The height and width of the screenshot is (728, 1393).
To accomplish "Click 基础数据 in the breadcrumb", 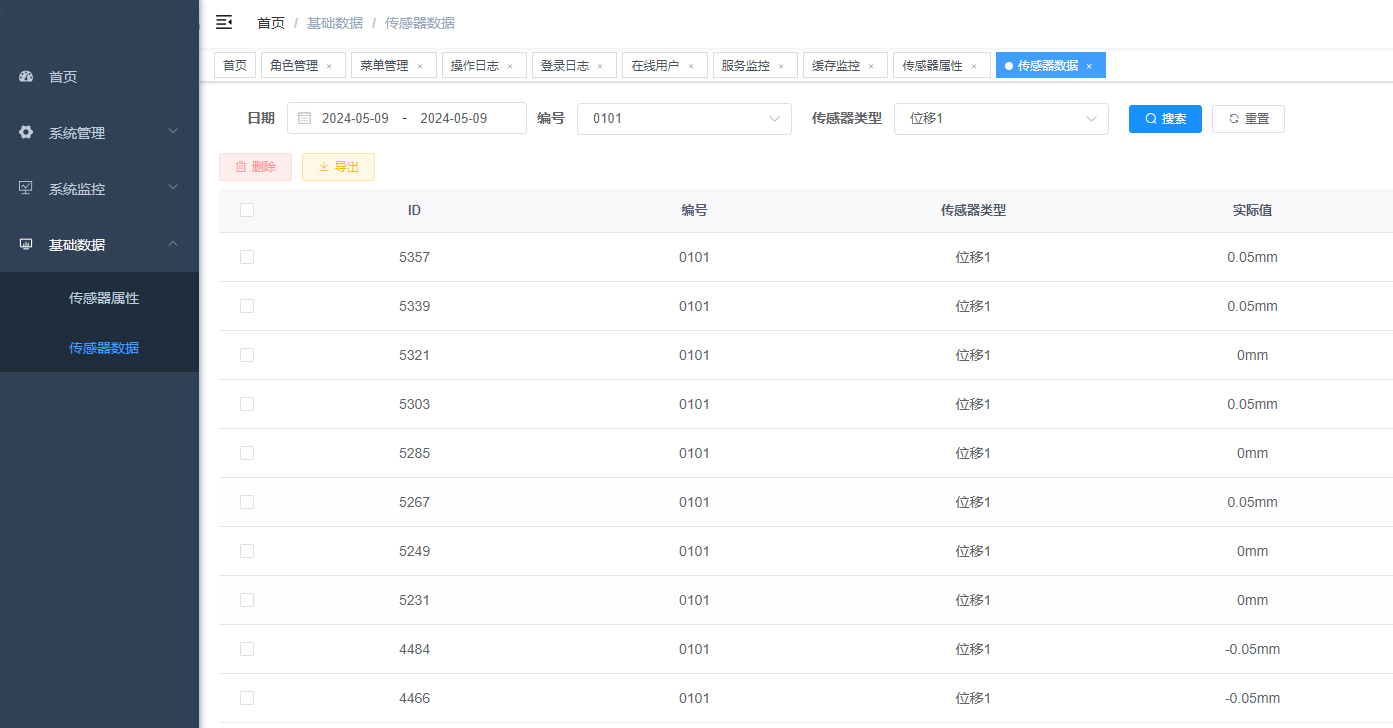I will point(335,22).
